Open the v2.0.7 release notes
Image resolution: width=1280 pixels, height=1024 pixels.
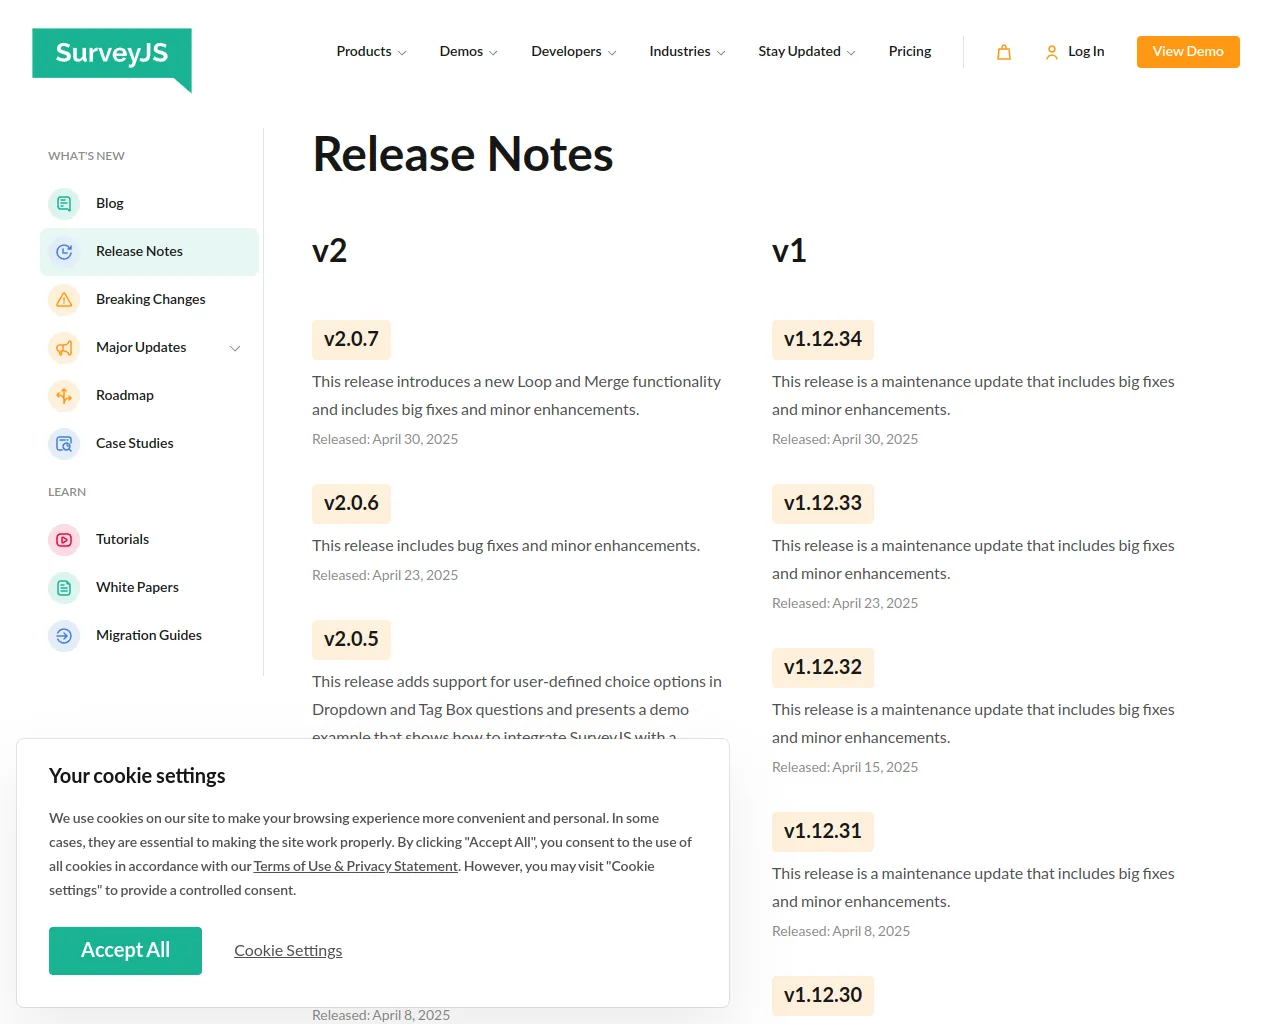coord(351,340)
